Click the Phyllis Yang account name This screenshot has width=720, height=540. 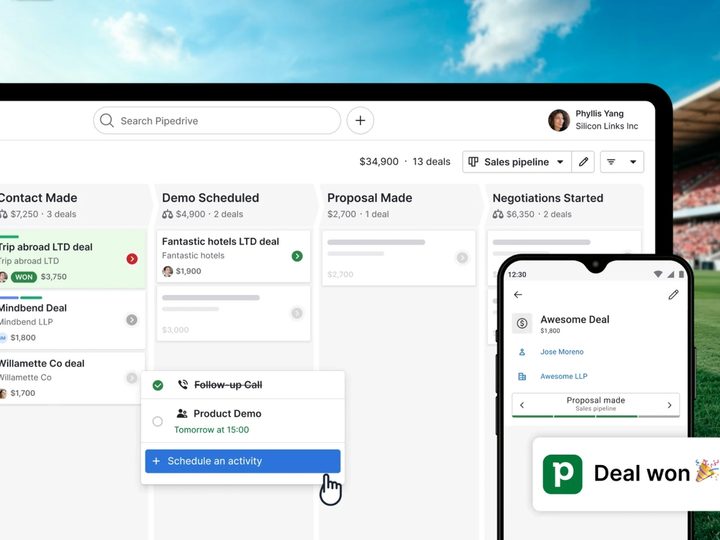coord(600,113)
